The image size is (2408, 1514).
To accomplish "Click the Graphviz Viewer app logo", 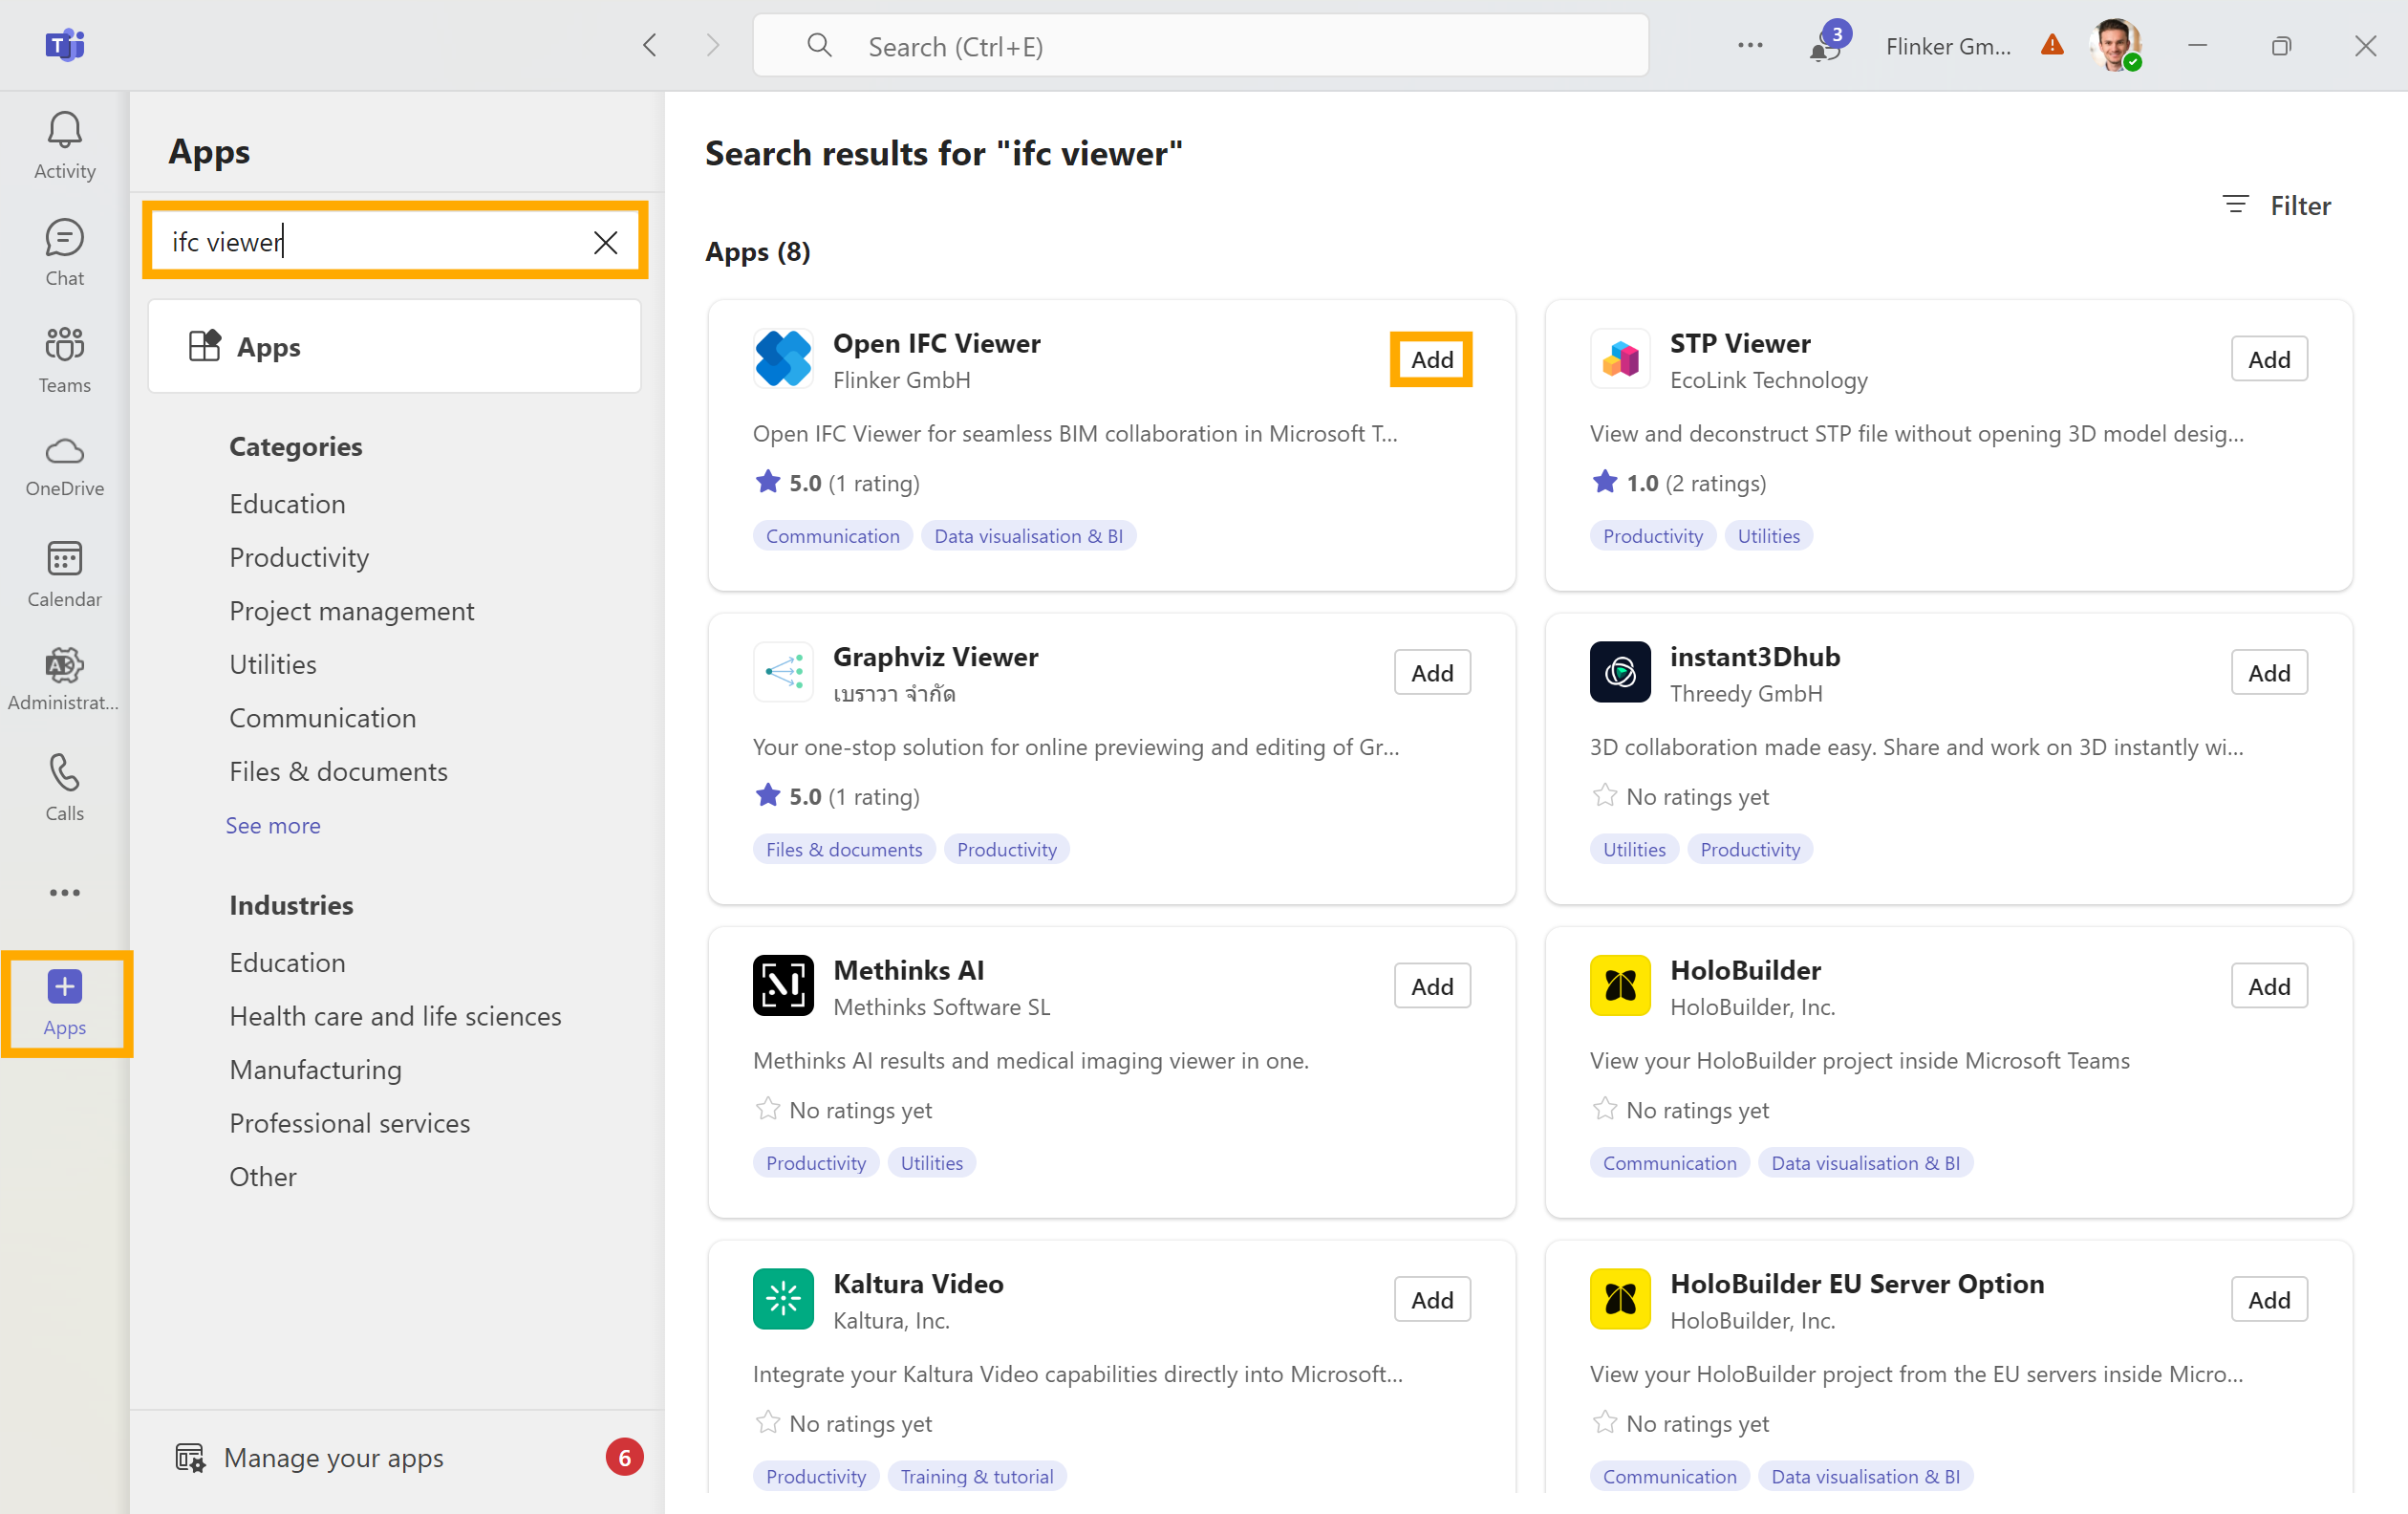I will pyautogui.click(x=783, y=671).
